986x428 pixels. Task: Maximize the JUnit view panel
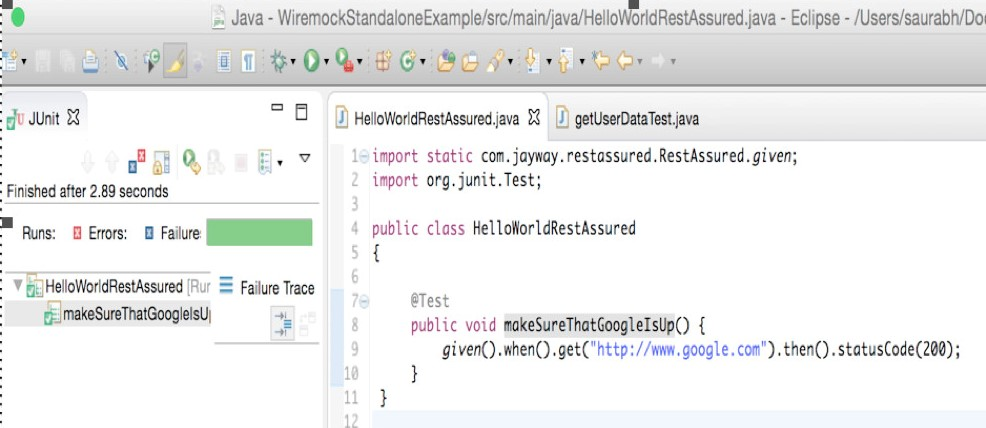click(302, 112)
